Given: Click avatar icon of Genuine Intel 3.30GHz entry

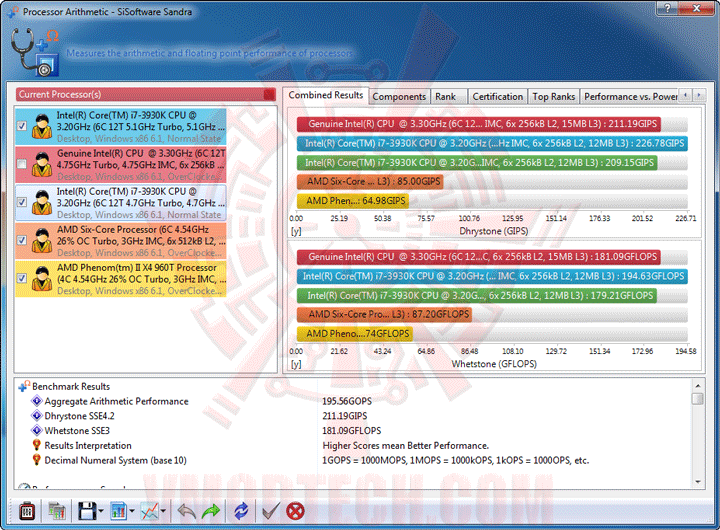Looking at the screenshot, I should coord(42,164).
